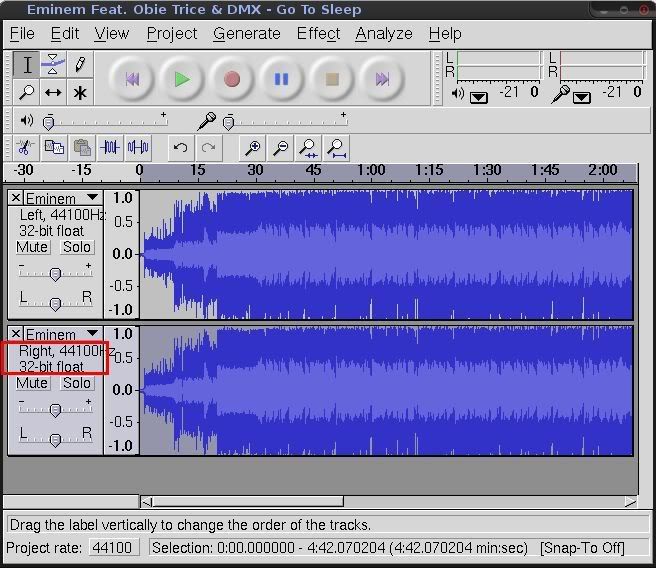Viewport: 656px width, 568px height.
Task: Select the Time Shift arrow tool
Action: coord(53,92)
